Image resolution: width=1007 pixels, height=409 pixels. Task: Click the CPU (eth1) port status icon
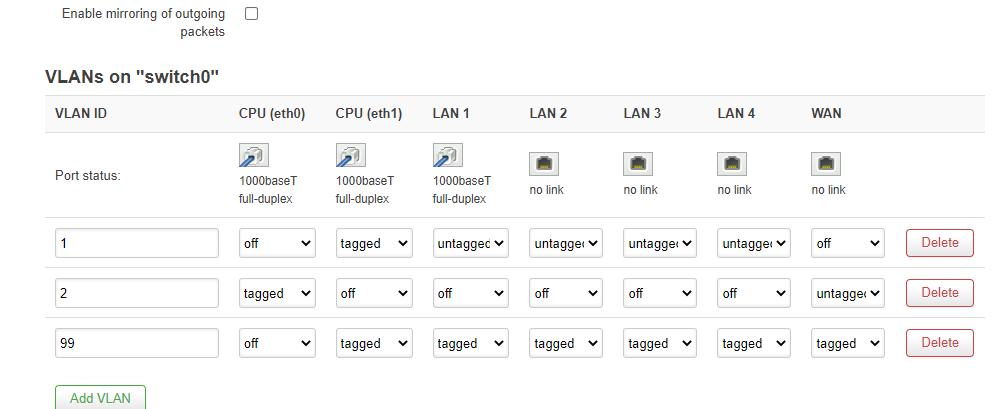coord(351,155)
